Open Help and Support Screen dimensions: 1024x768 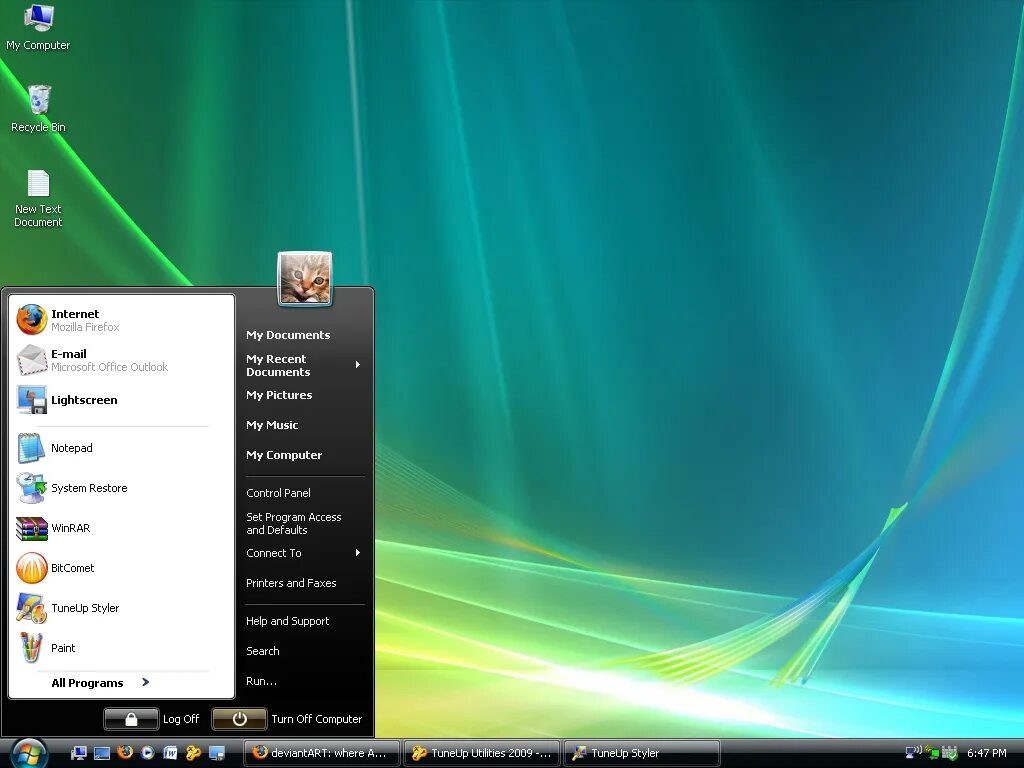[x=287, y=621]
